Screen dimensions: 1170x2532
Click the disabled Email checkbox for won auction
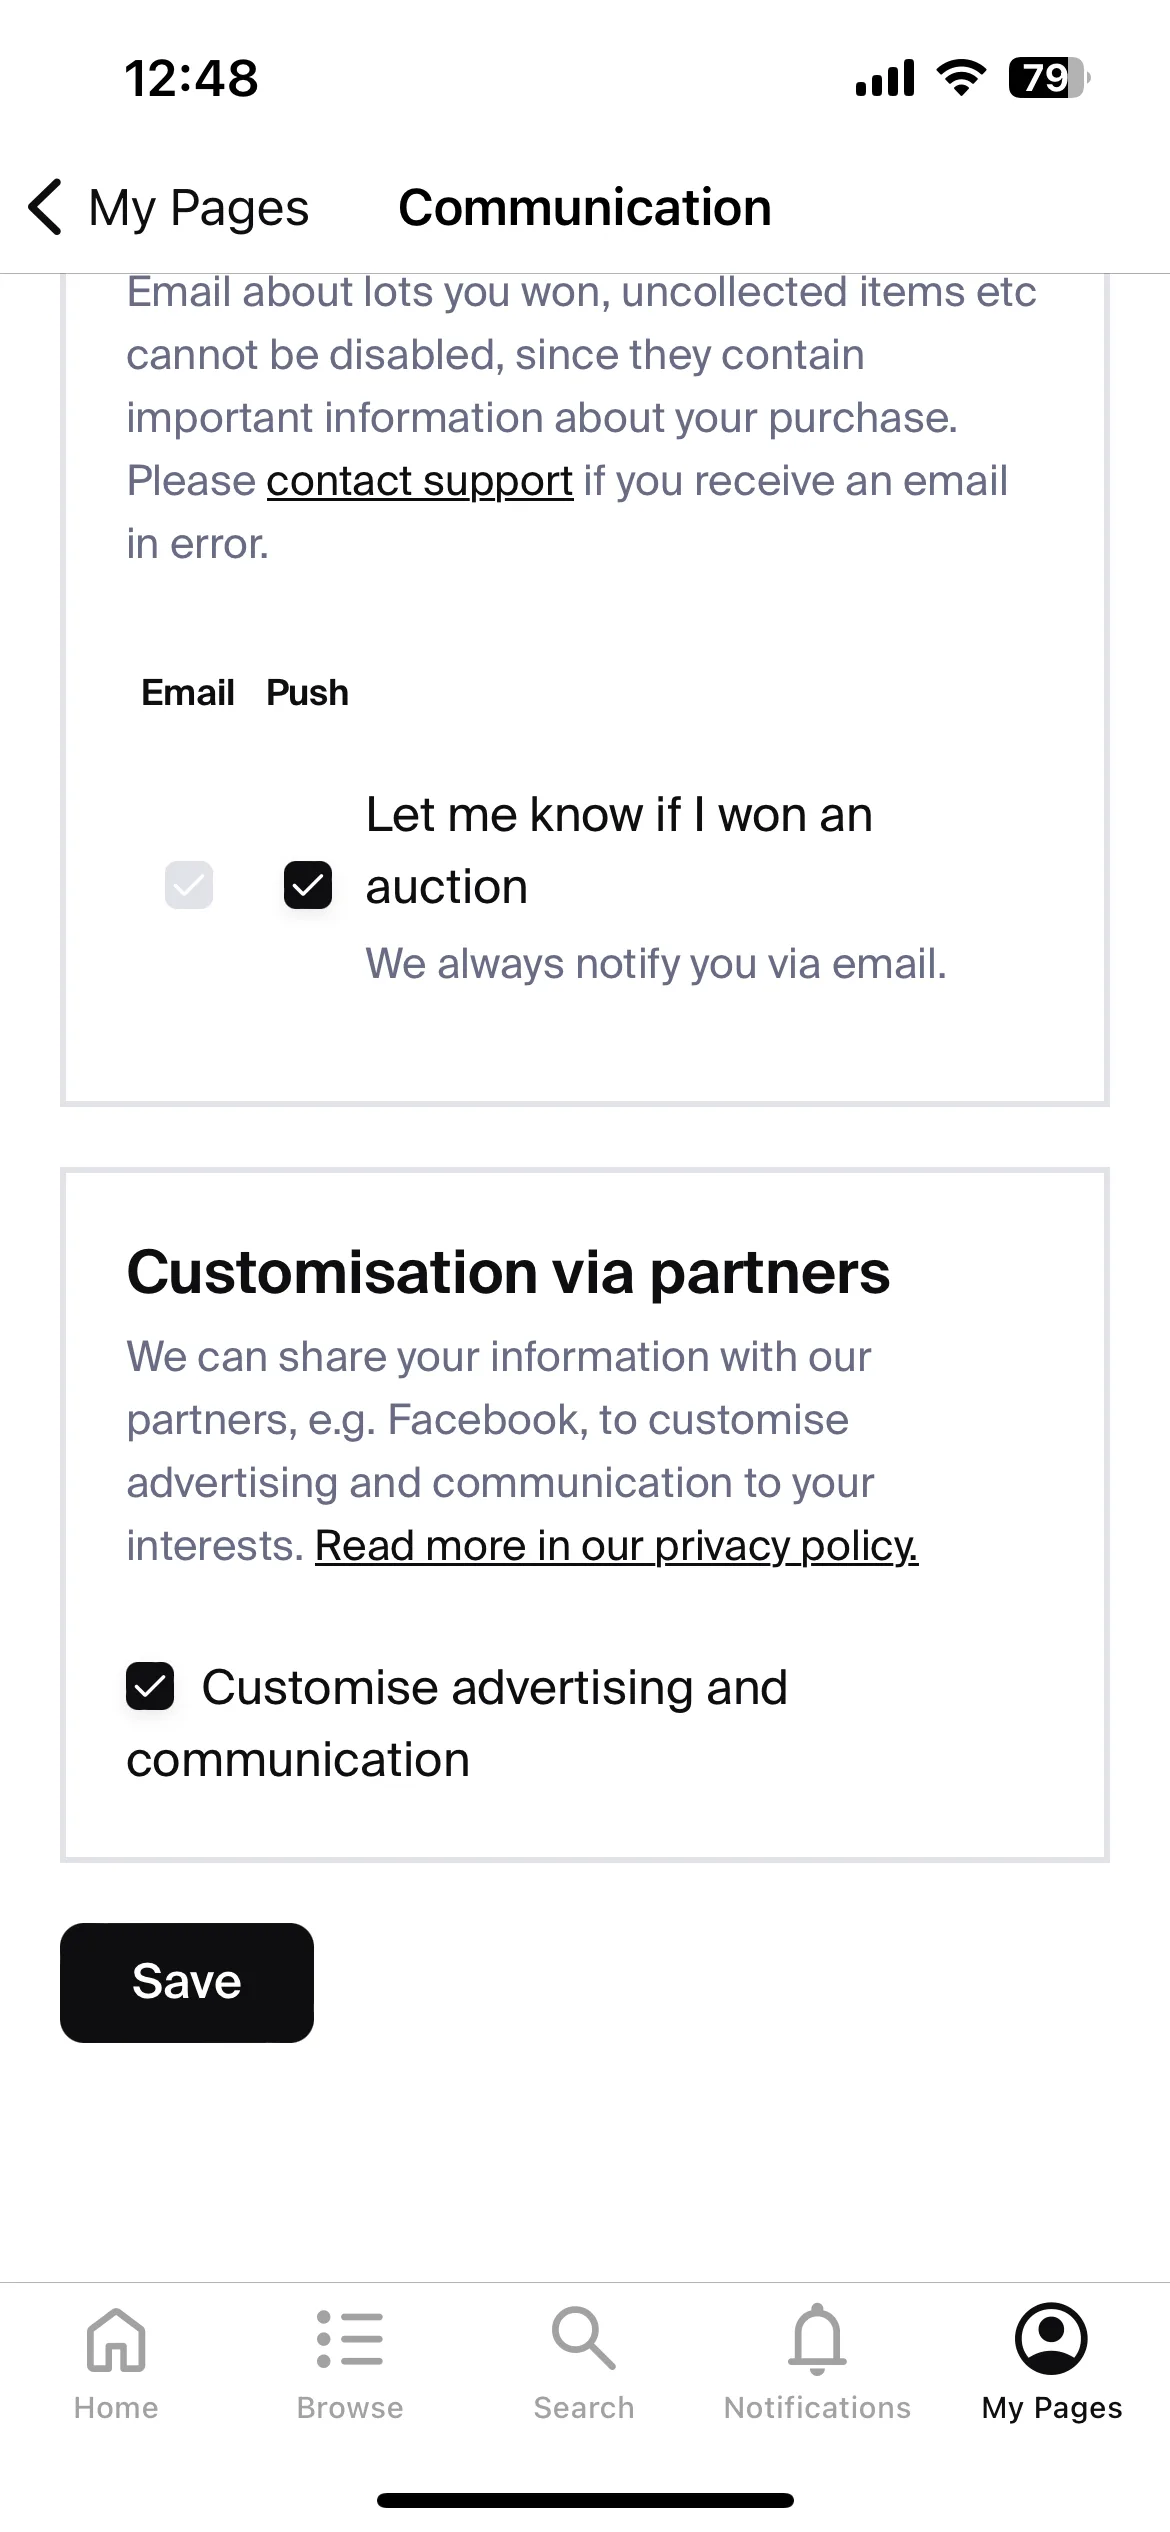pos(189,885)
